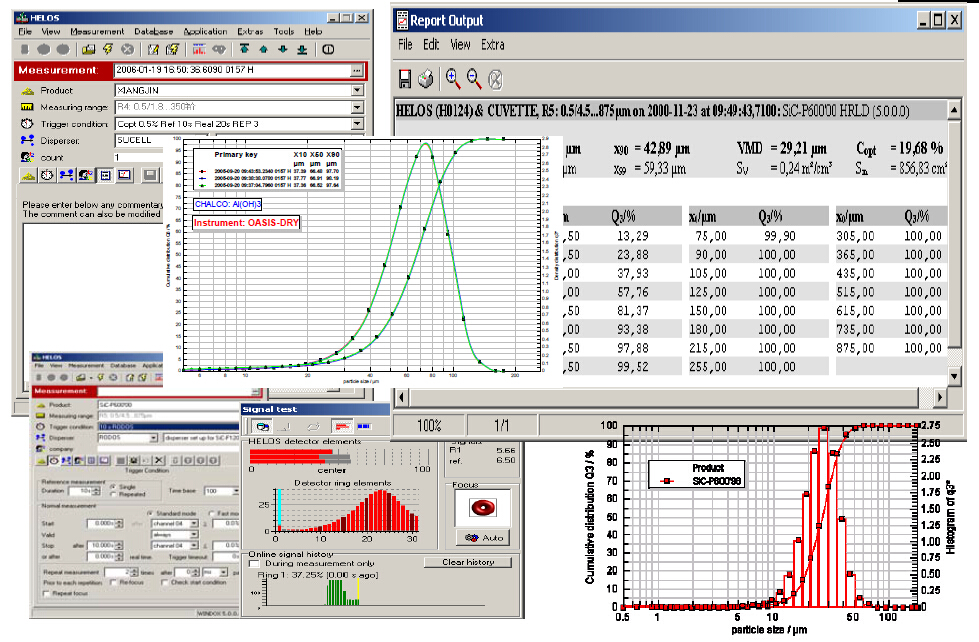Click the Repeat measurement times spinner
Image resolution: width=979 pixels, height=642 pixels.
134,572
